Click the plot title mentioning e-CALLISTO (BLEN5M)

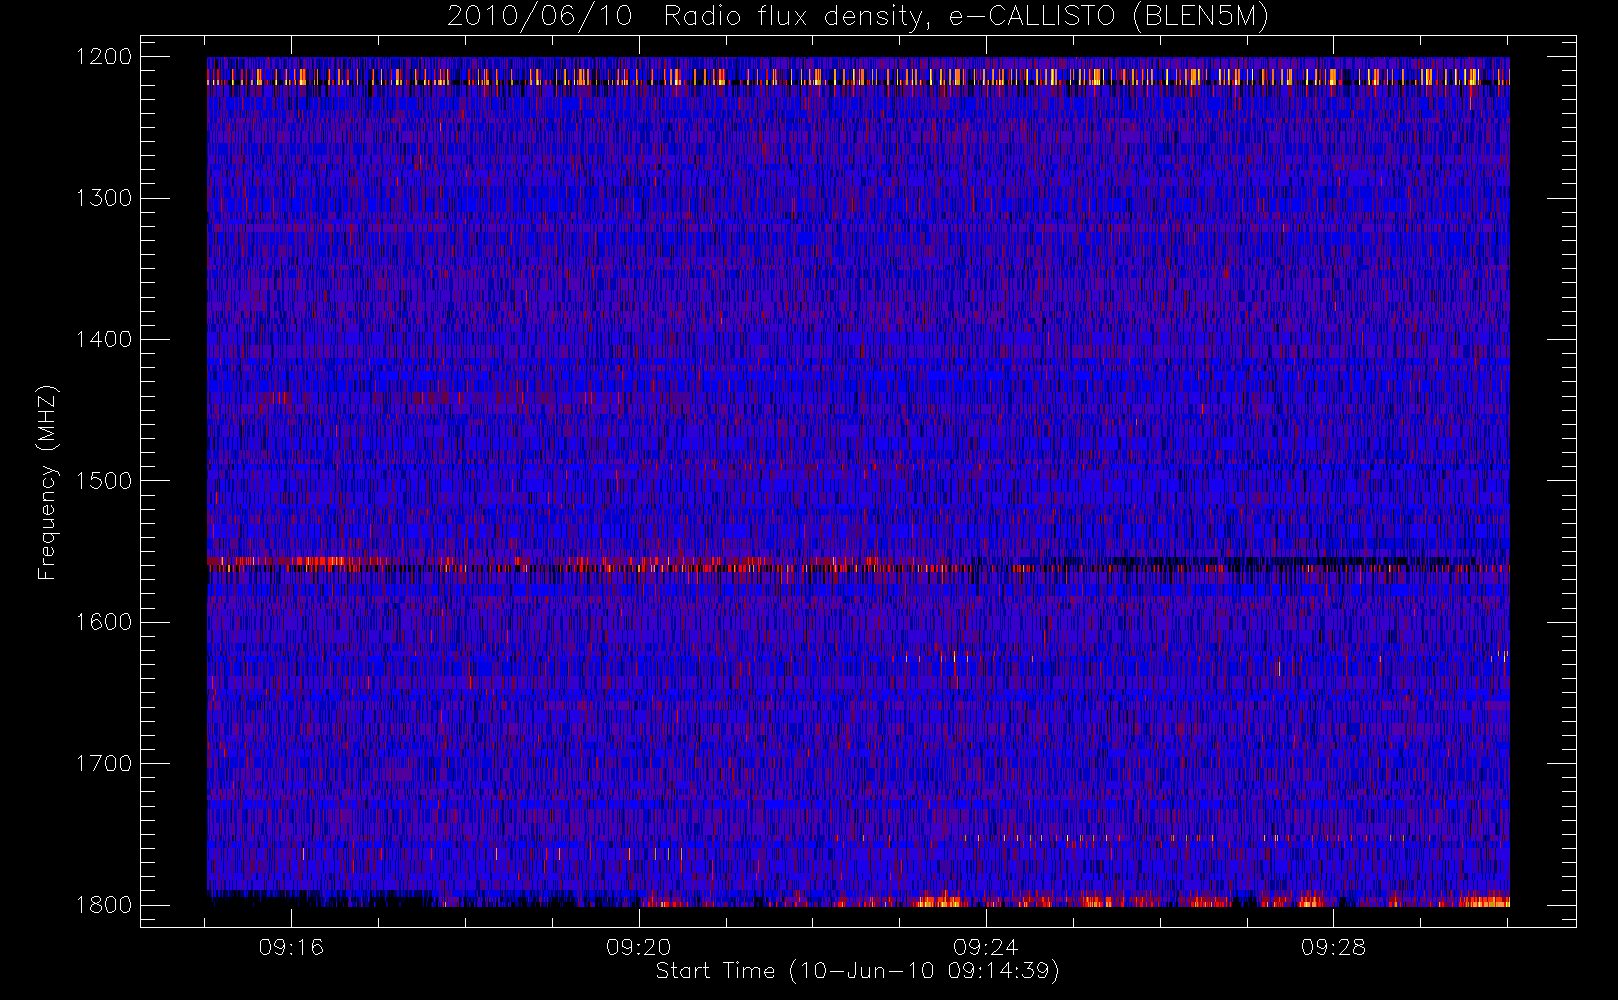(x=858, y=17)
